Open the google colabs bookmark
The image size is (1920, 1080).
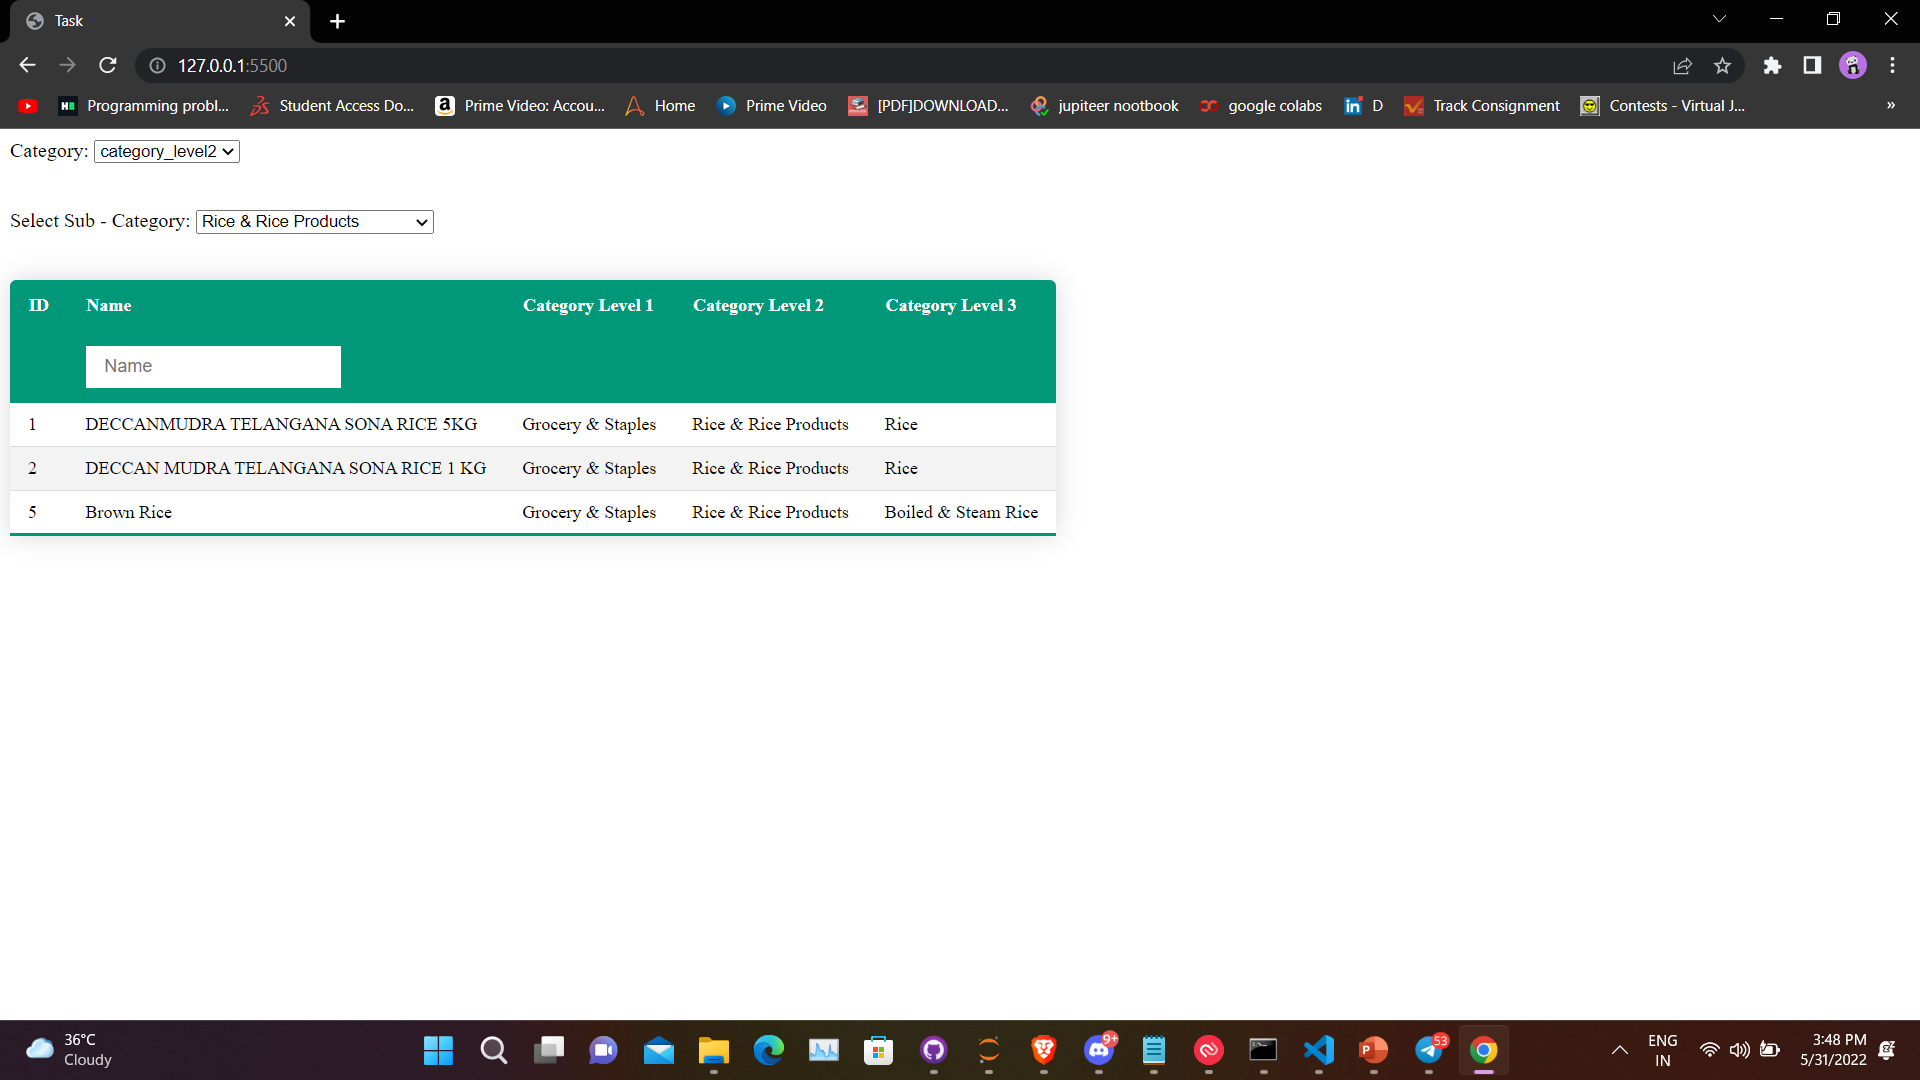pos(1261,105)
